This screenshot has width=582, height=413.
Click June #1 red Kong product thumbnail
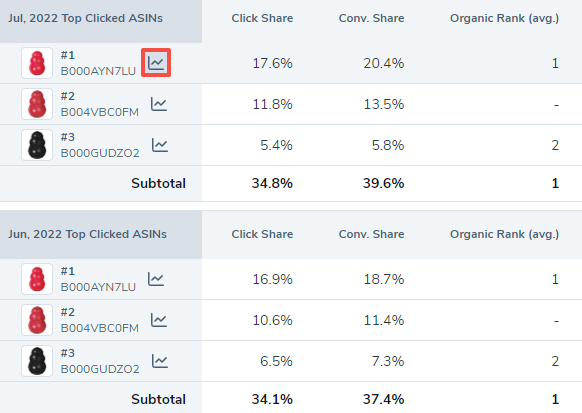(37, 279)
